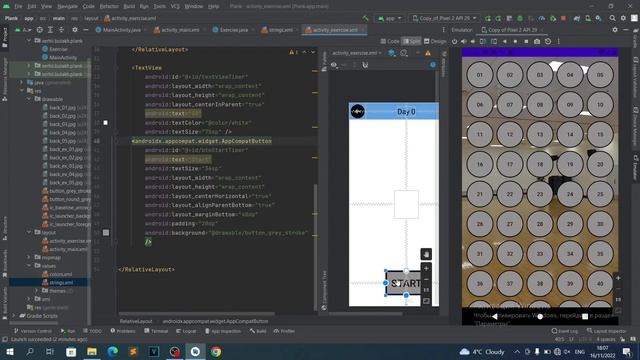Click day 27 circle button in emulator
The height and width of the screenshot is (360, 640).
tap(510, 224)
